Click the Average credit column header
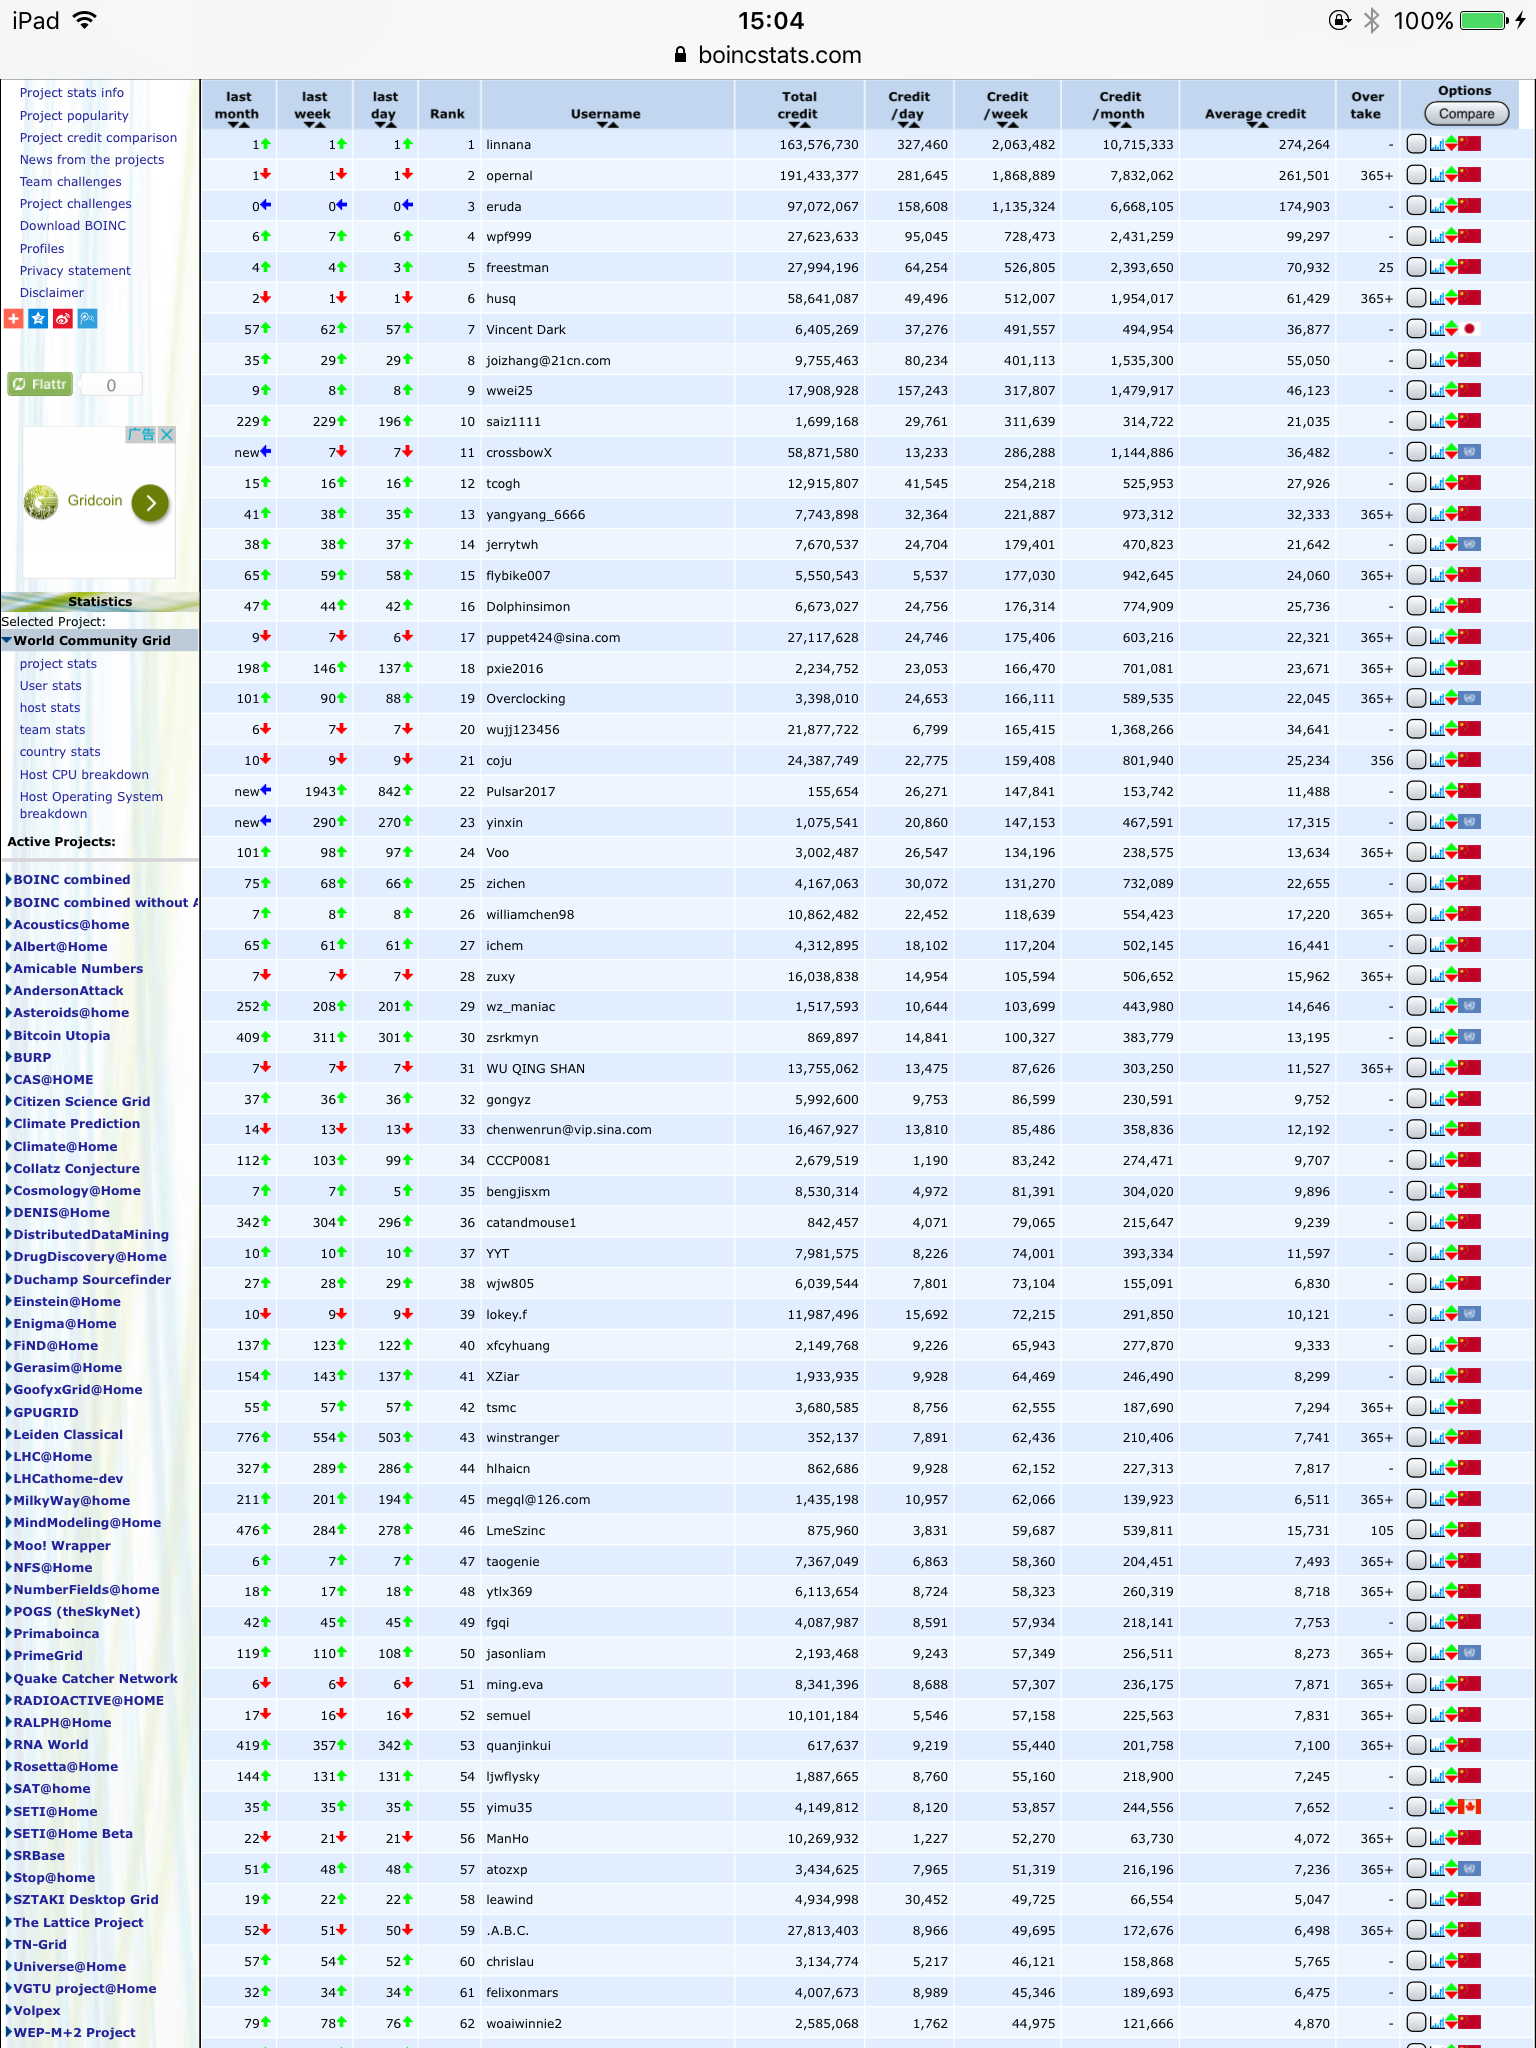The width and height of the screenshot is (1536, 2048). click(1255, 116)
